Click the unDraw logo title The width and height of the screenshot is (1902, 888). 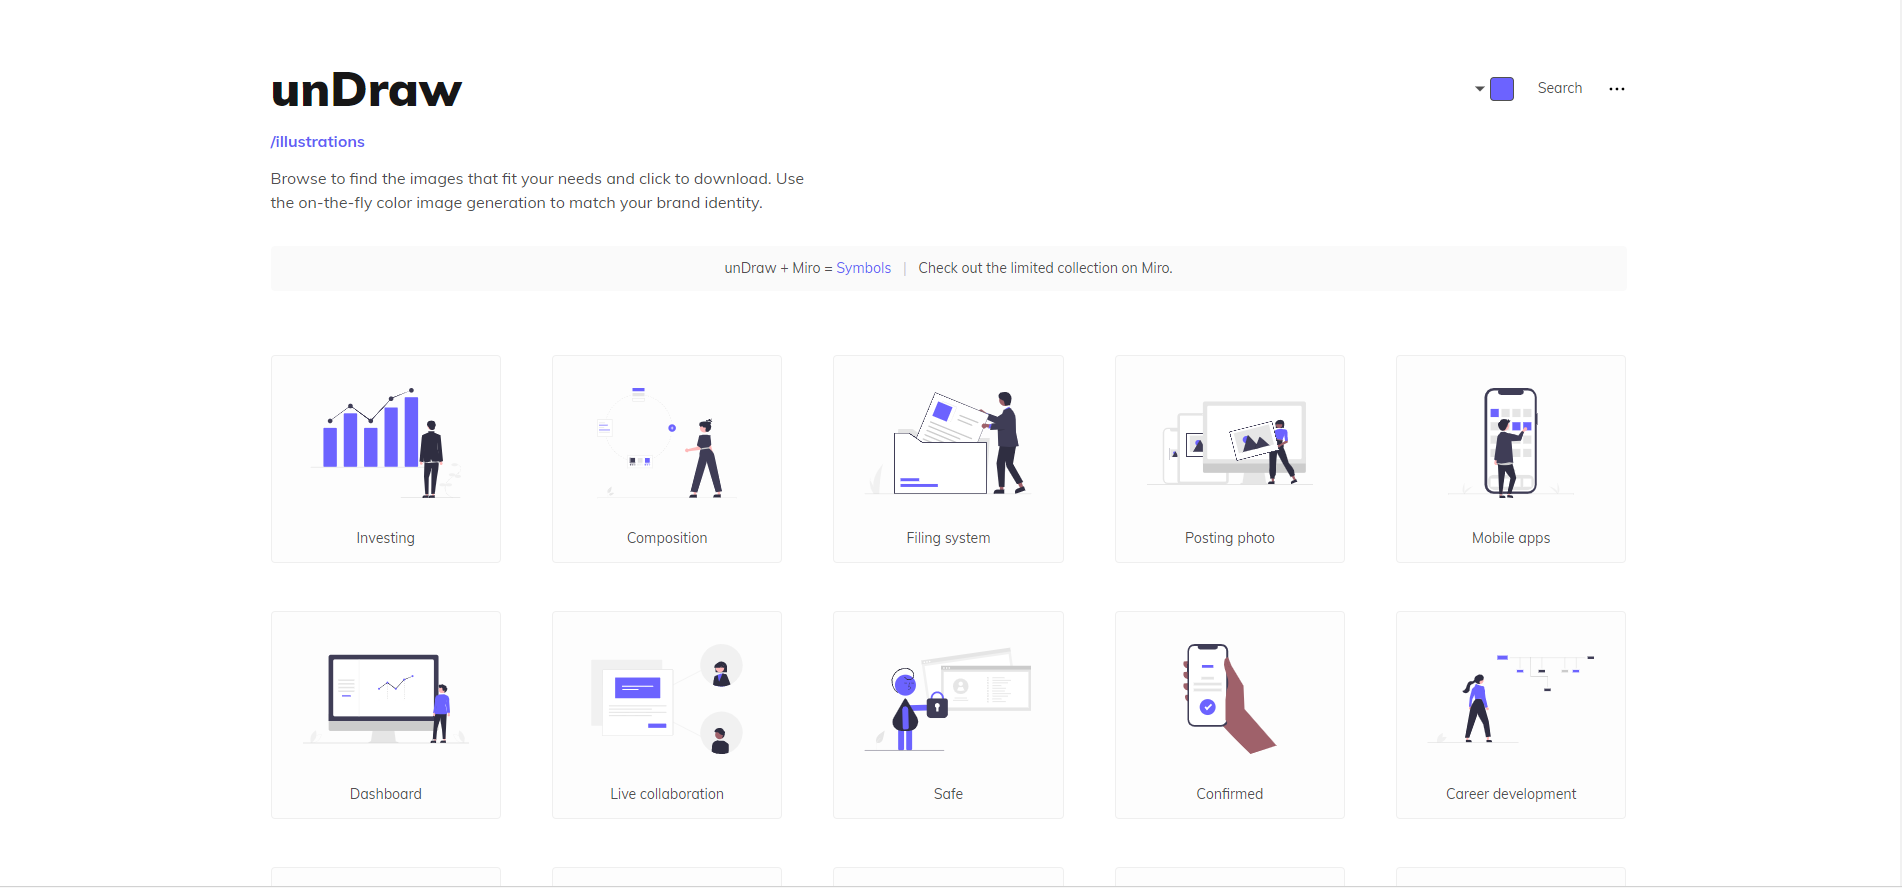(x=366, y=90)
